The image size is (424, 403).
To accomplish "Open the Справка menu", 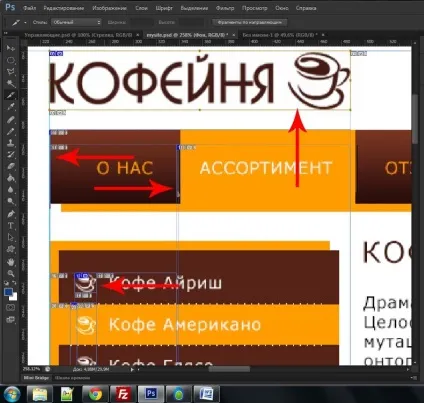I will click(306, 8).
